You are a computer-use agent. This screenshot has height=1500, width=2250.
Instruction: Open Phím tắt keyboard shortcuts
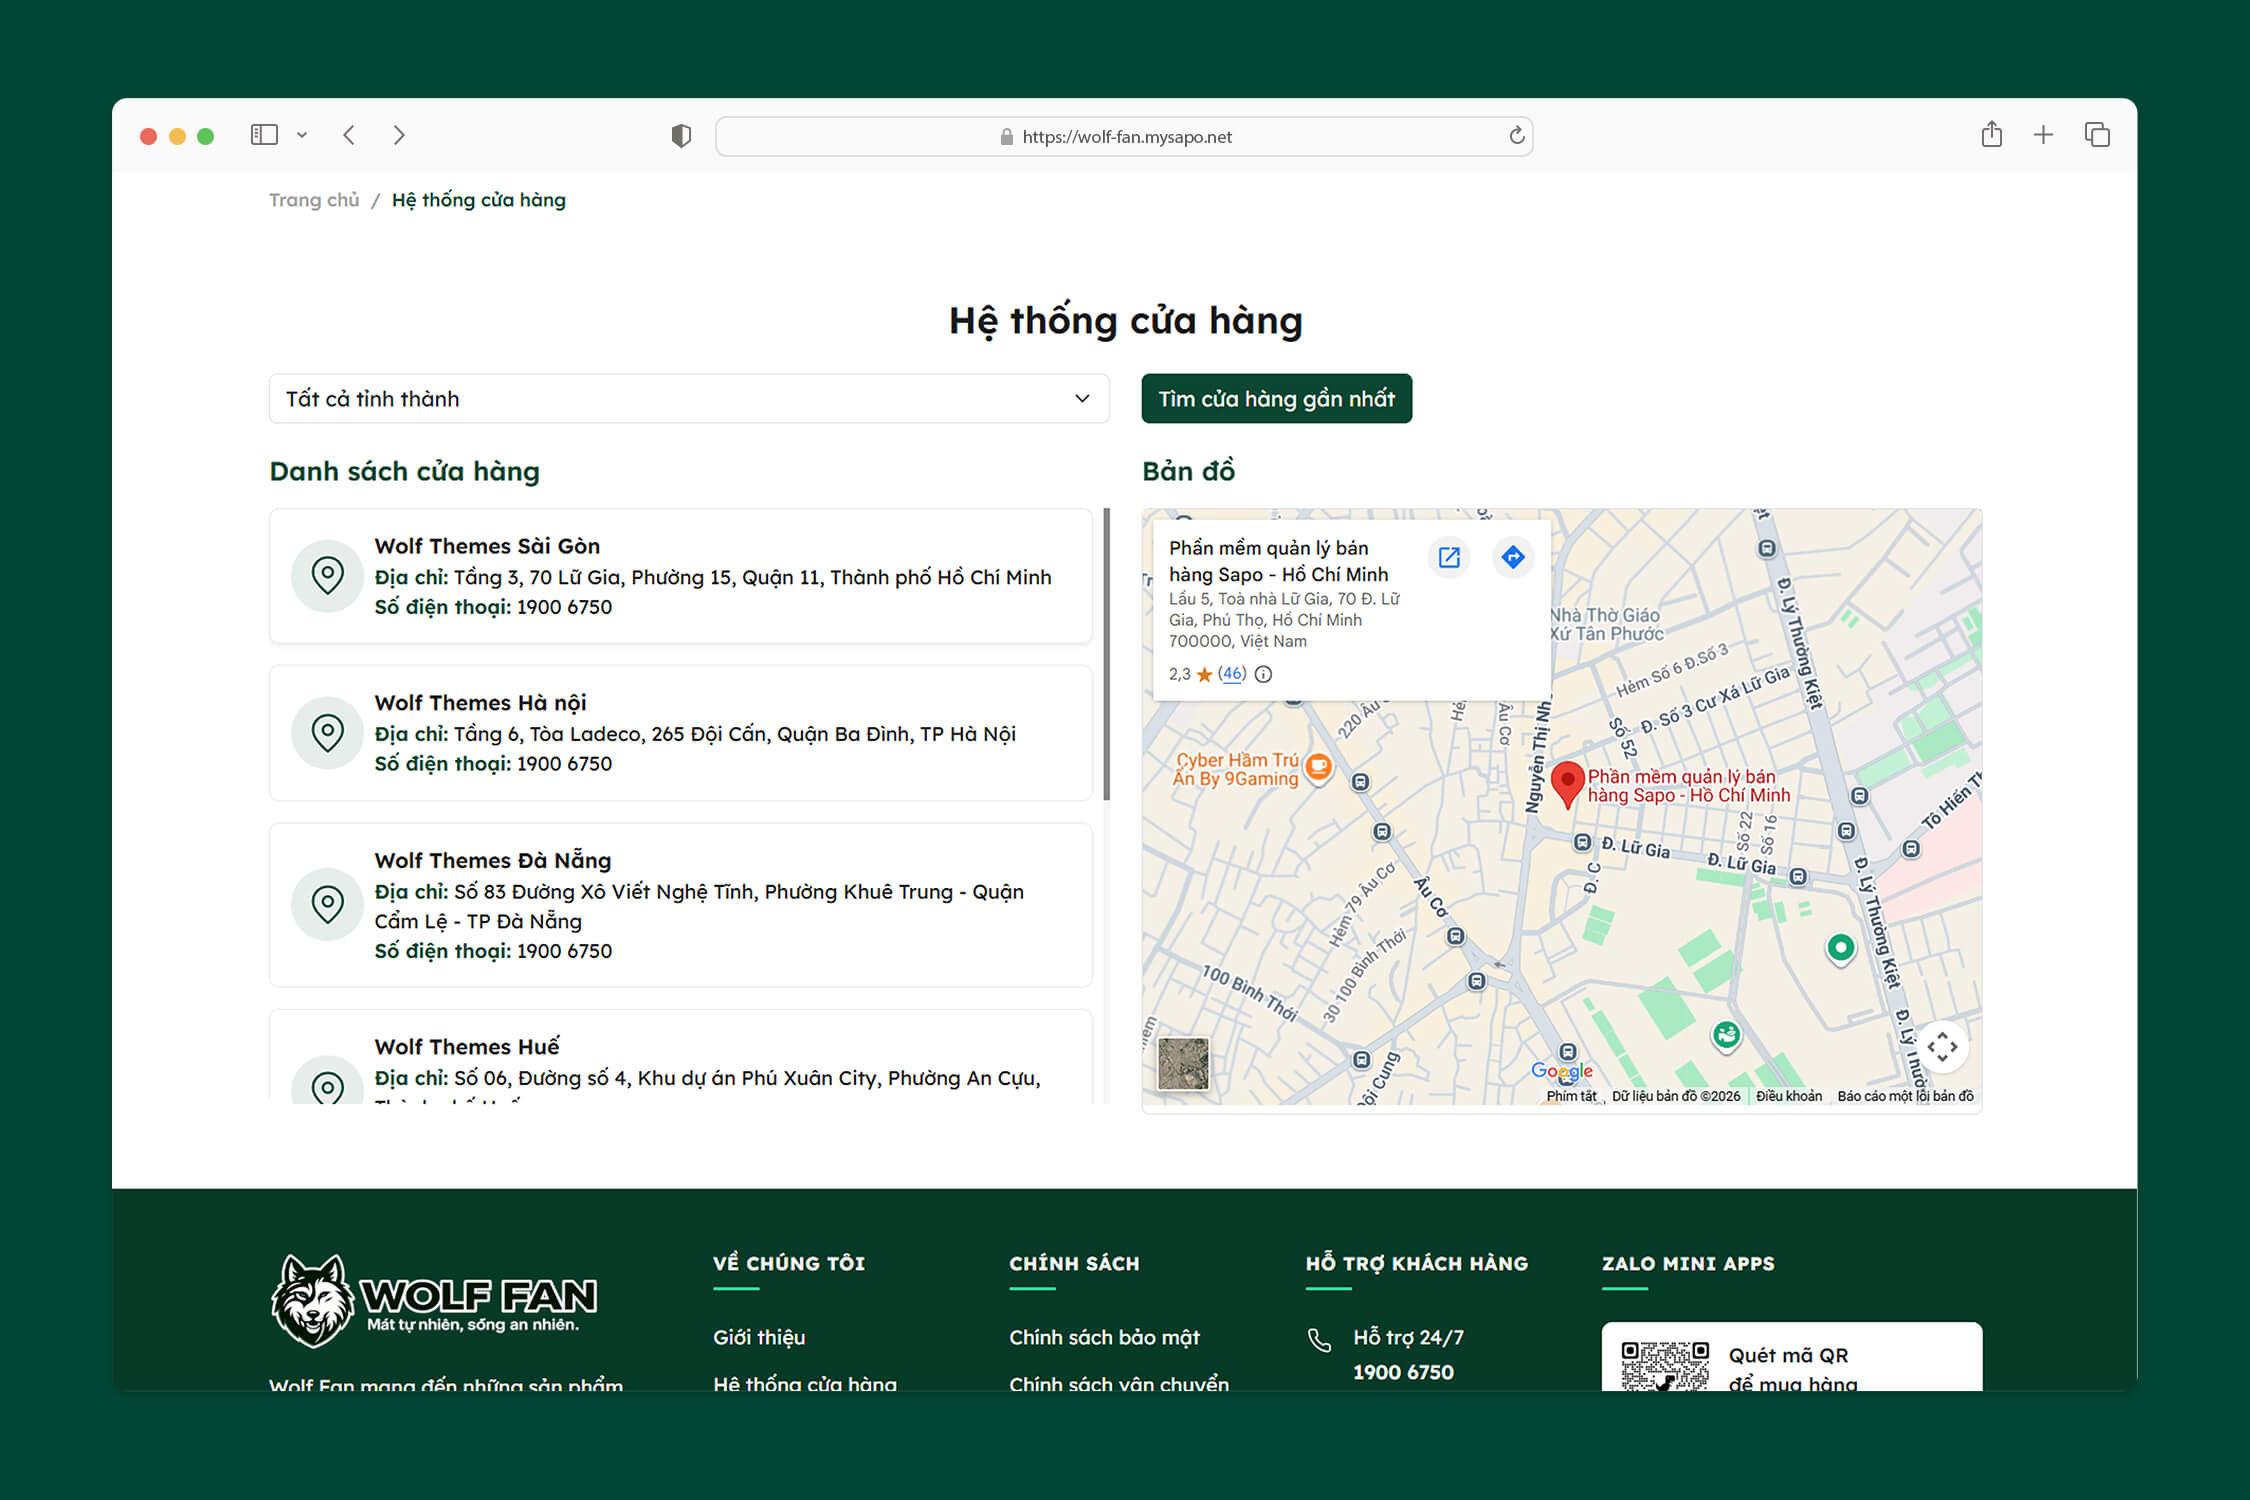[x=1572, y=1096]
